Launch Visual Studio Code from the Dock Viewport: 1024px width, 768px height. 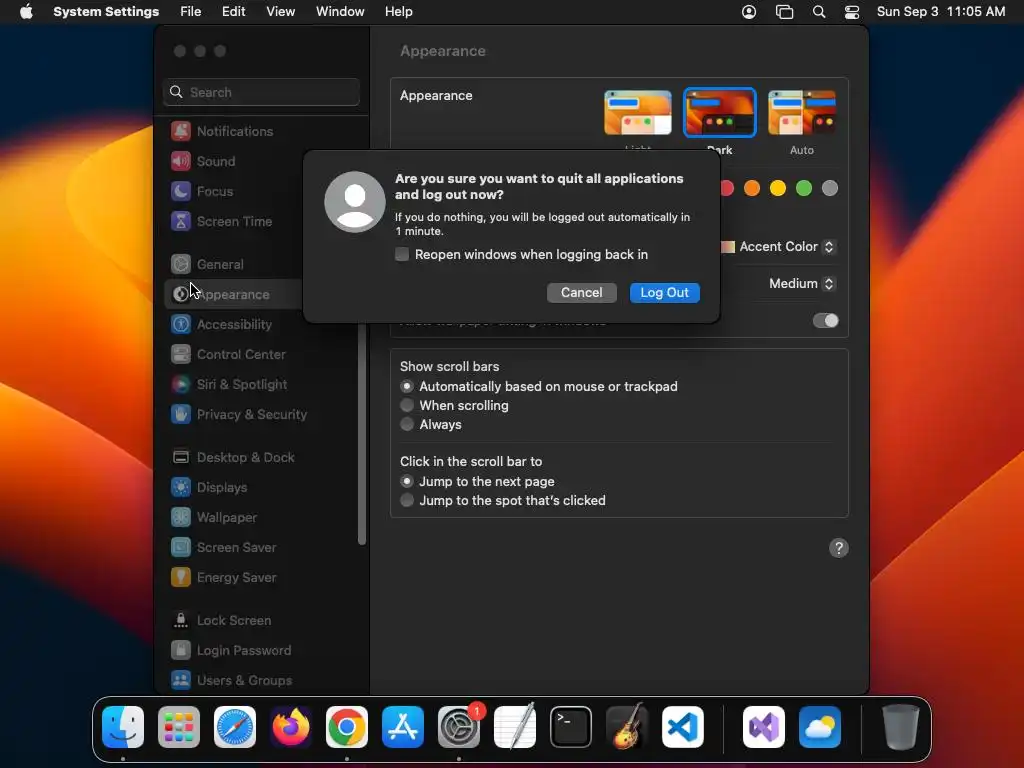(683, 727)
